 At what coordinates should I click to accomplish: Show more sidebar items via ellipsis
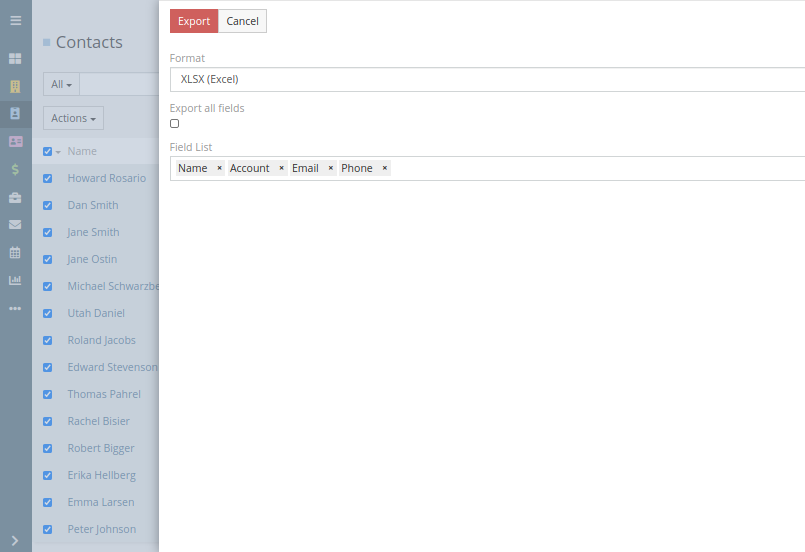coord(15,309)
